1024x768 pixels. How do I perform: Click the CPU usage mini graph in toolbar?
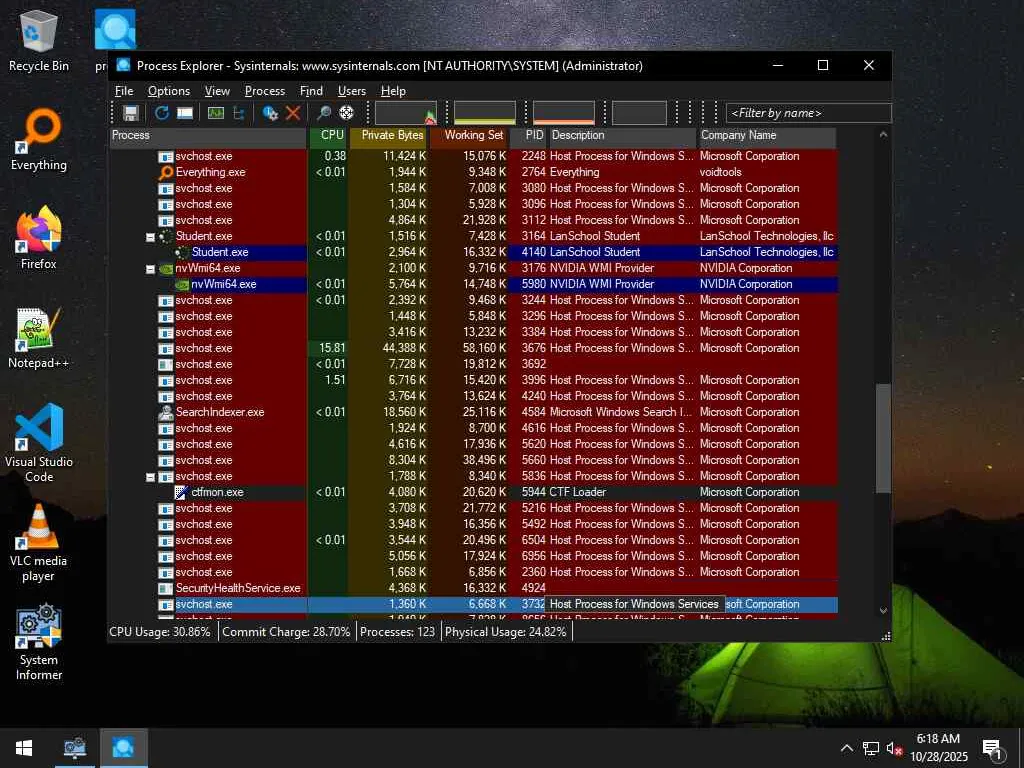tap(406, 113)
